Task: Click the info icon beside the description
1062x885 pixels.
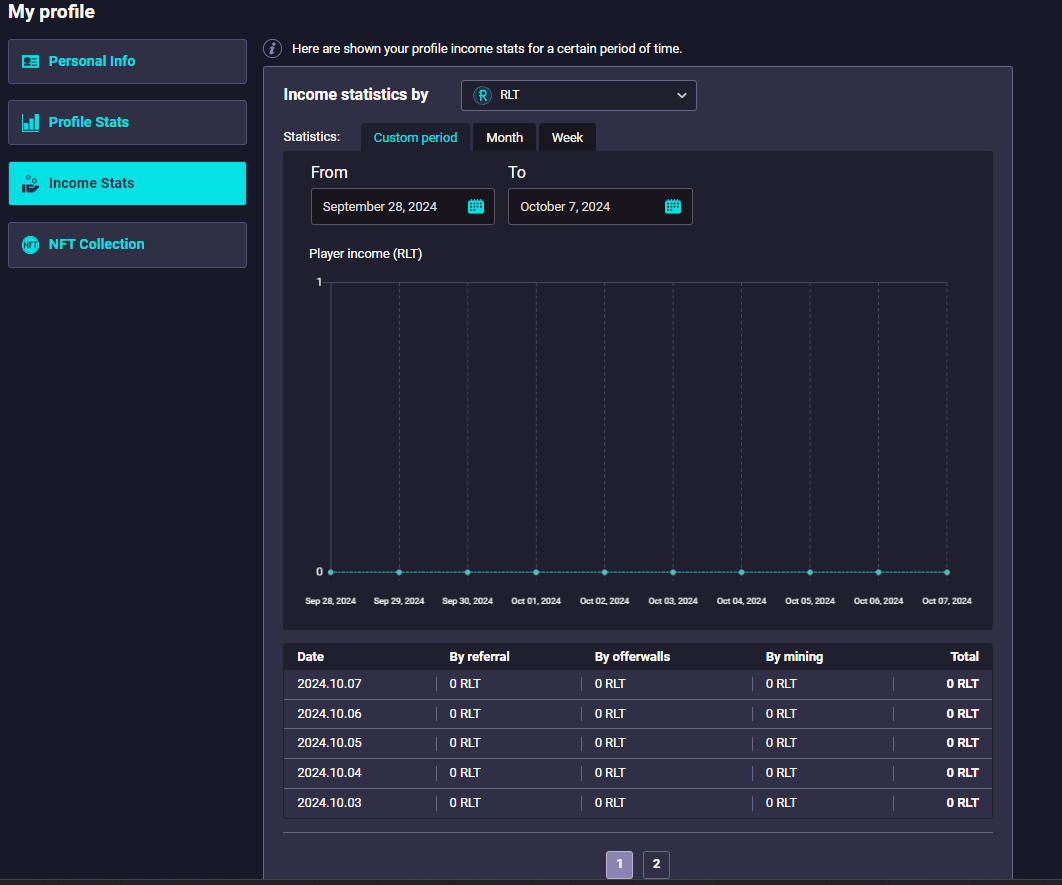Action: pos(272,48)
